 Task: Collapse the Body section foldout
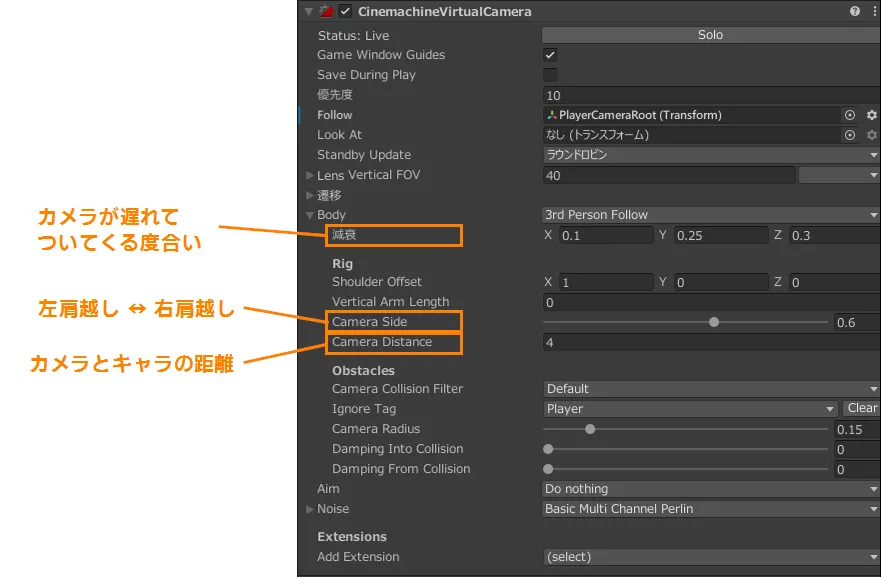[x=309, y=215]
